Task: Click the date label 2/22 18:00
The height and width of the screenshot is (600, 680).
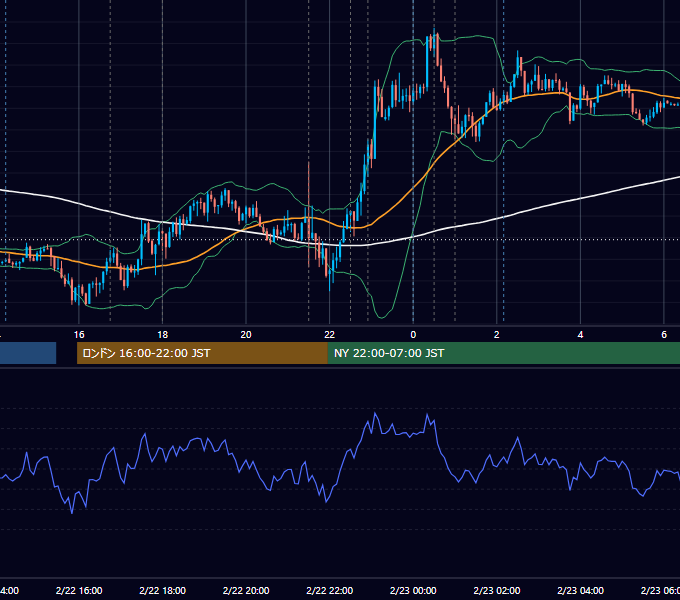Action: point(163,590)
